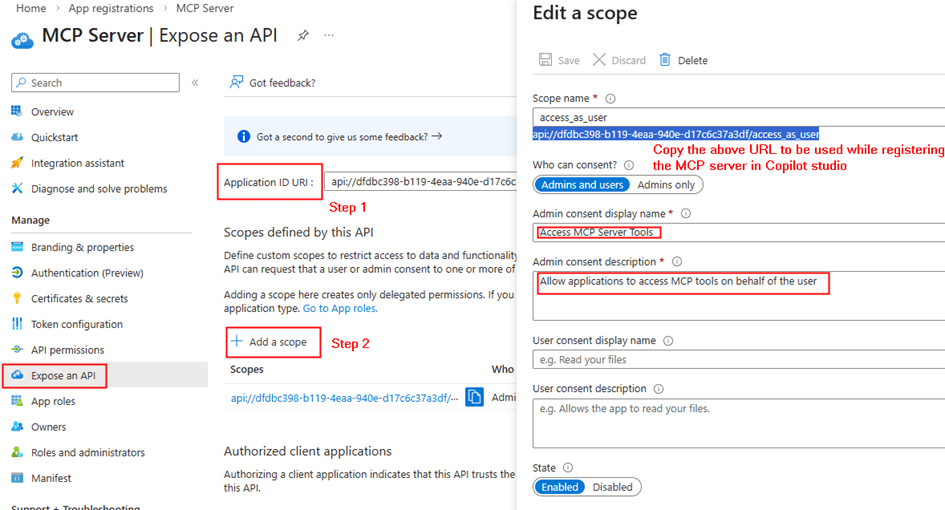Click the copy icon beside the scope URI

point(475,397)
